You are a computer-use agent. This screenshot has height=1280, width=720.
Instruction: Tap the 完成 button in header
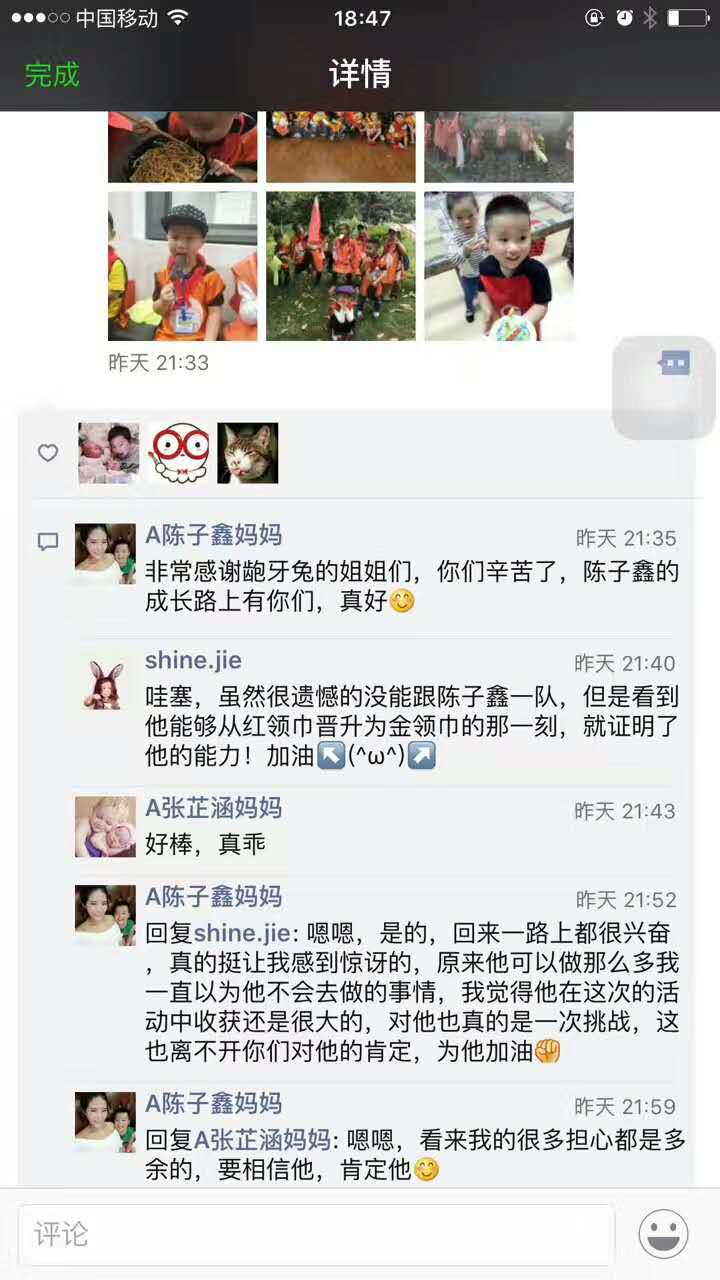(x=52, y=74)
